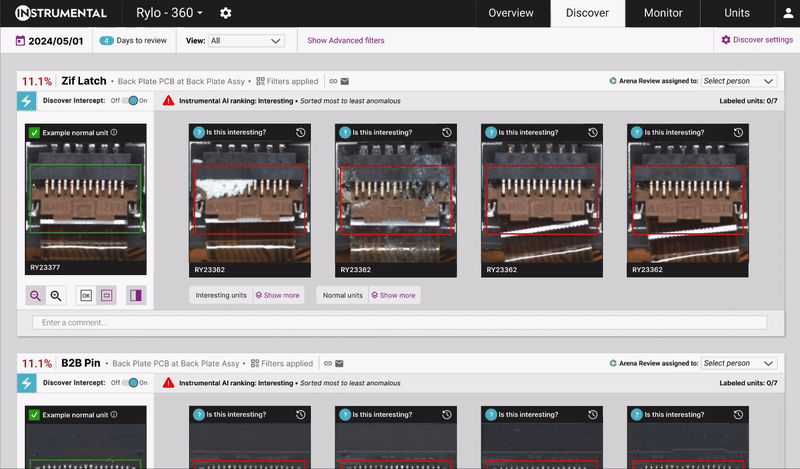Copy link icon beside Zif Latch filters

point(333,81)
